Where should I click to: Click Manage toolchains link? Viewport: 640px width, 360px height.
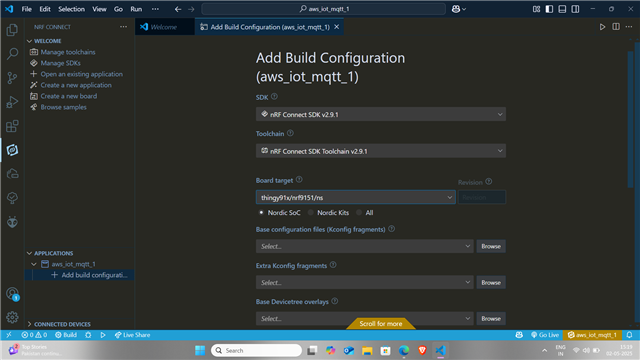coord(68,52)
